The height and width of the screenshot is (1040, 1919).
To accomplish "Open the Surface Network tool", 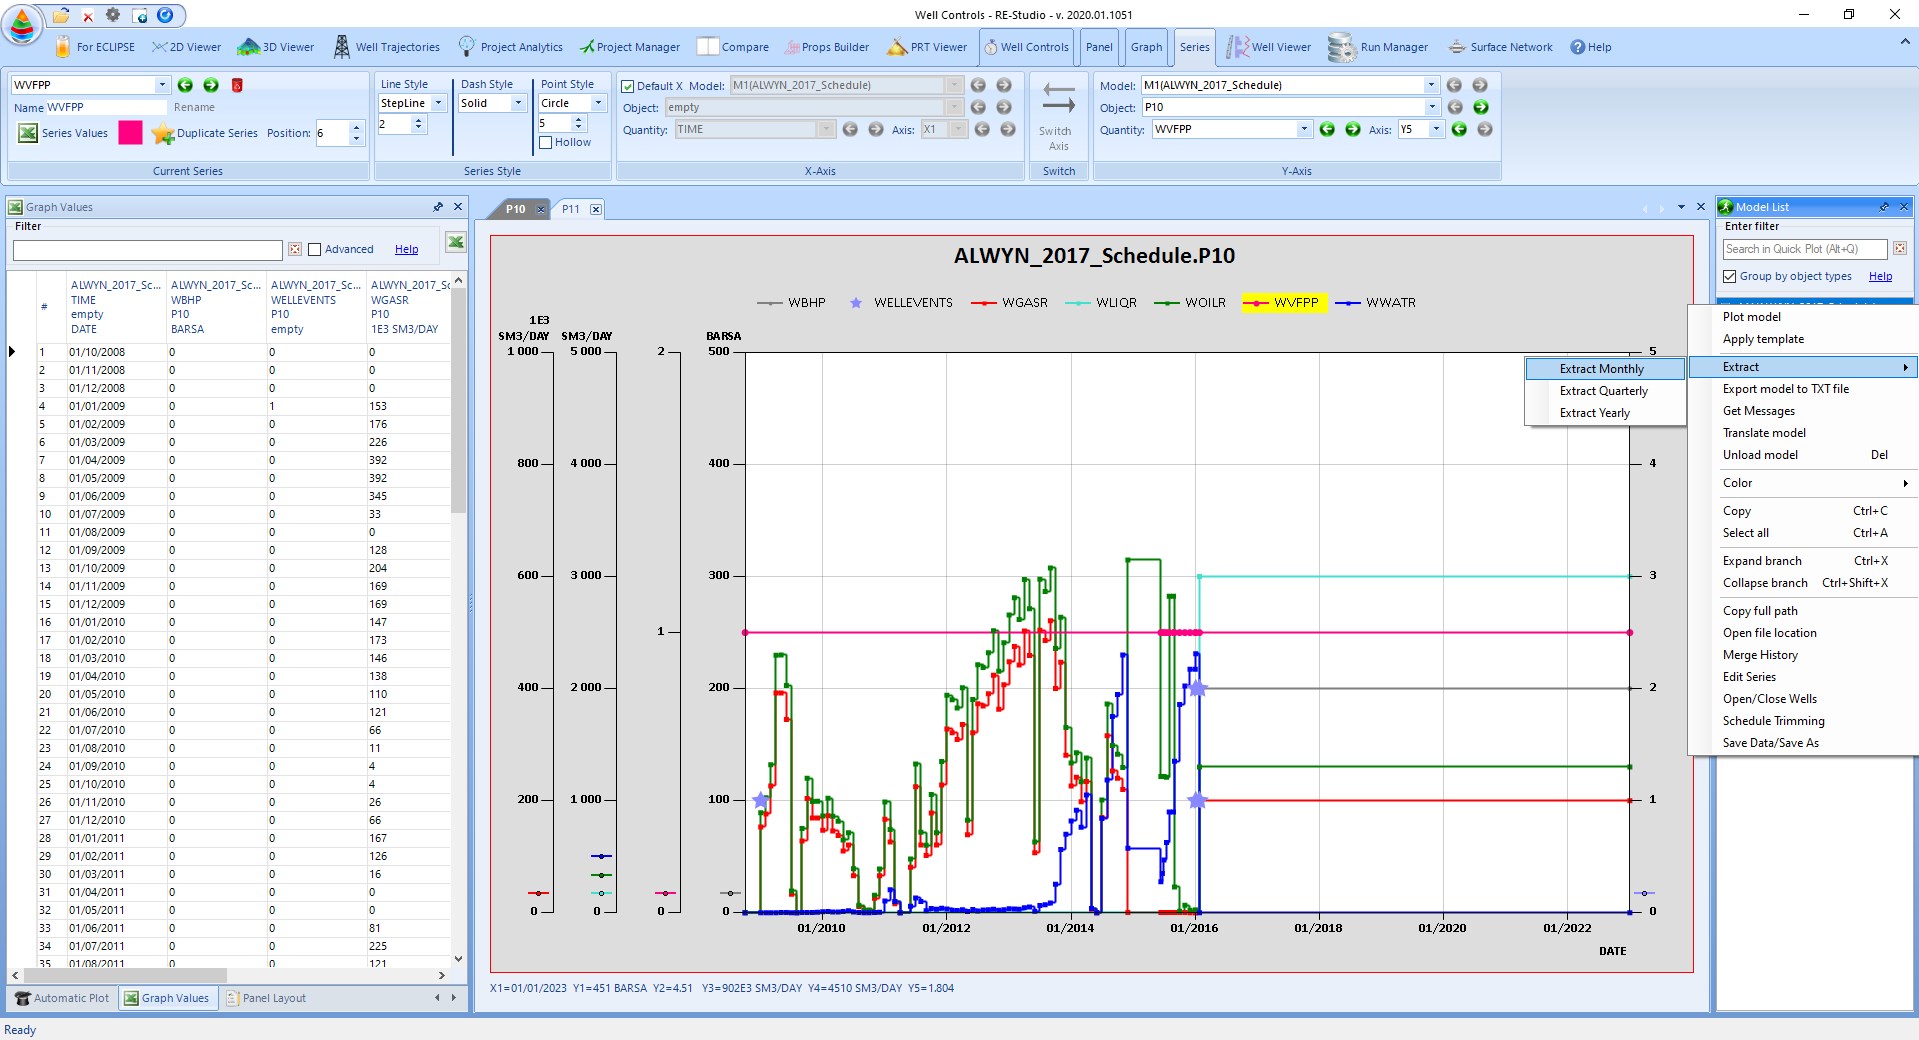I will pyautogui.click(x=1500, y=47).
